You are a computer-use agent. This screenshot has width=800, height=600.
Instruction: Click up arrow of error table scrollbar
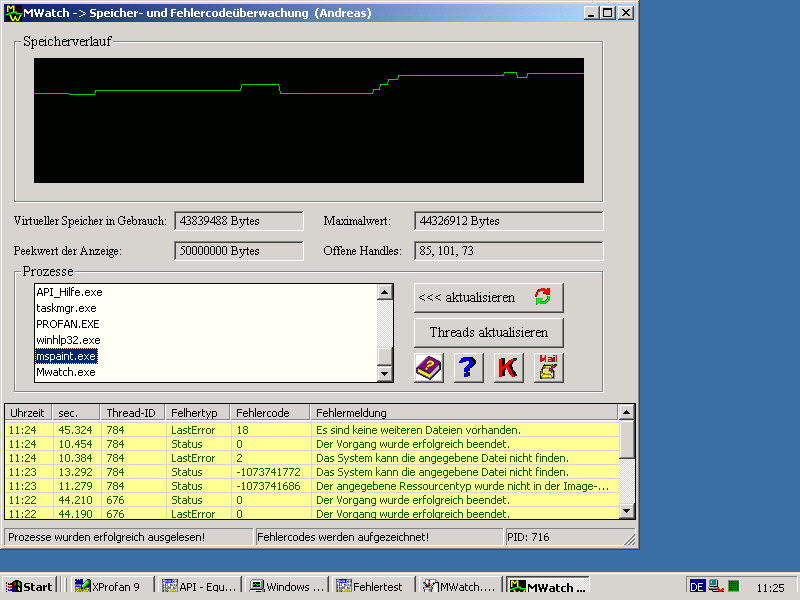tap(627, 412)
